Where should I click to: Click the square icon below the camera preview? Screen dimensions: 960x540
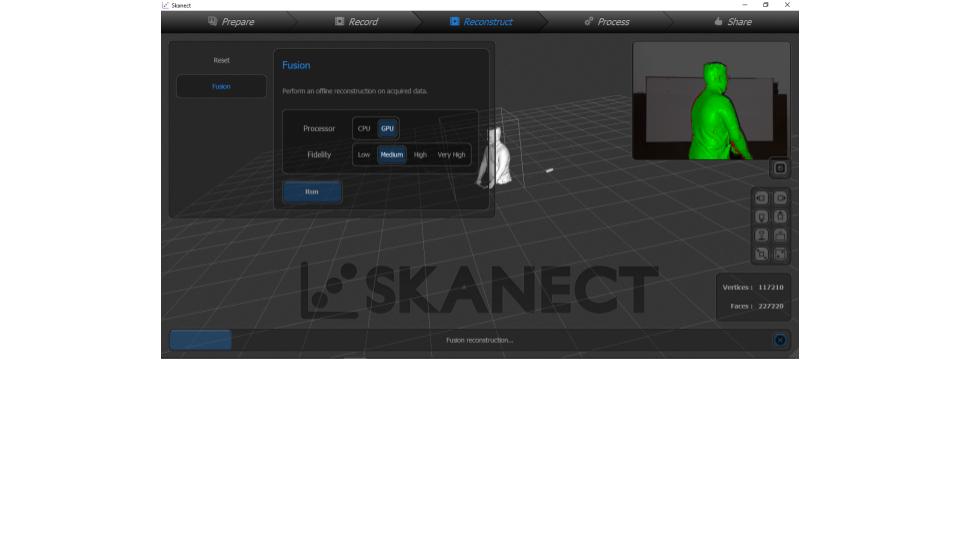pos(780,168)
